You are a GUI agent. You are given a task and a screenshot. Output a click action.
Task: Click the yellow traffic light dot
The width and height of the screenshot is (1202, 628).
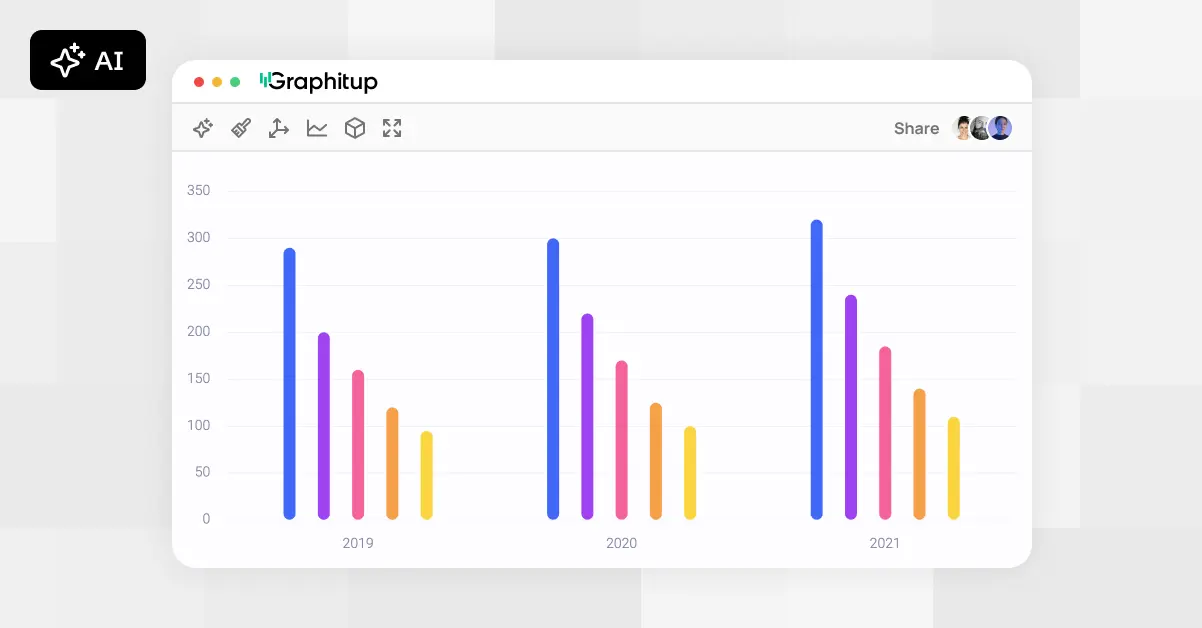point(216,82)
